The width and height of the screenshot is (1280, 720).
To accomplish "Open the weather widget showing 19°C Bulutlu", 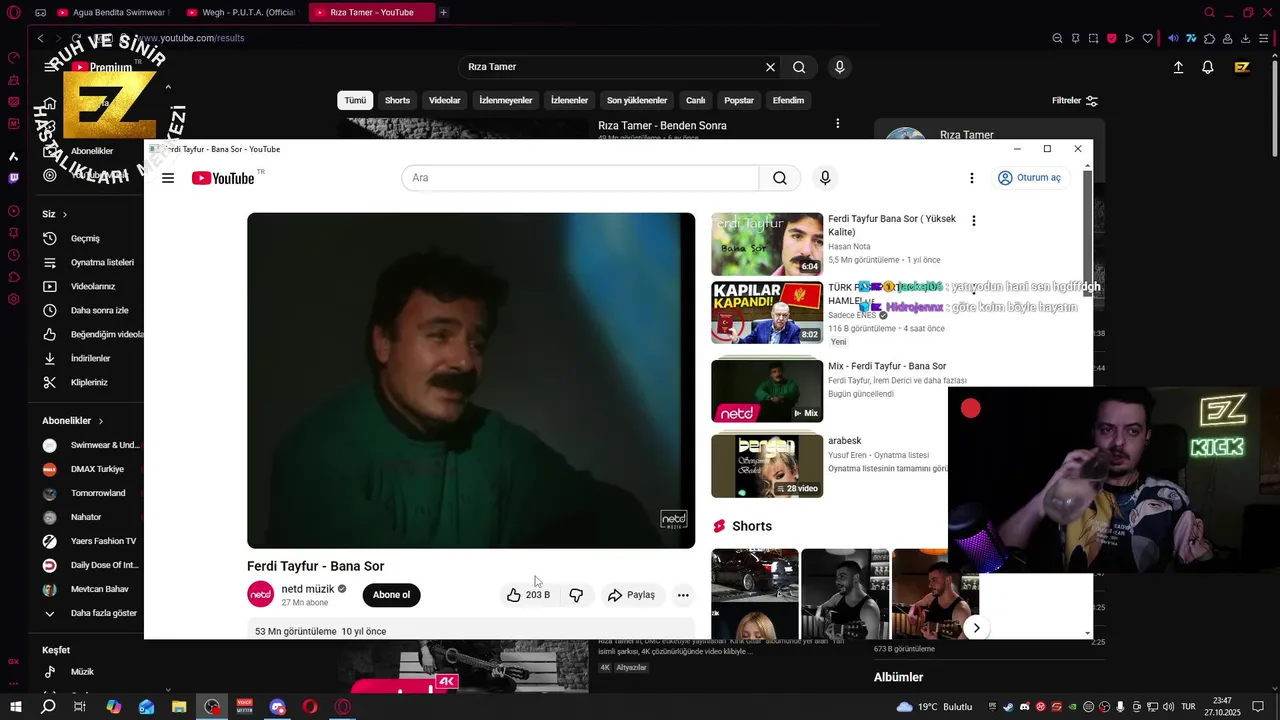I will (x=934, y=706).
